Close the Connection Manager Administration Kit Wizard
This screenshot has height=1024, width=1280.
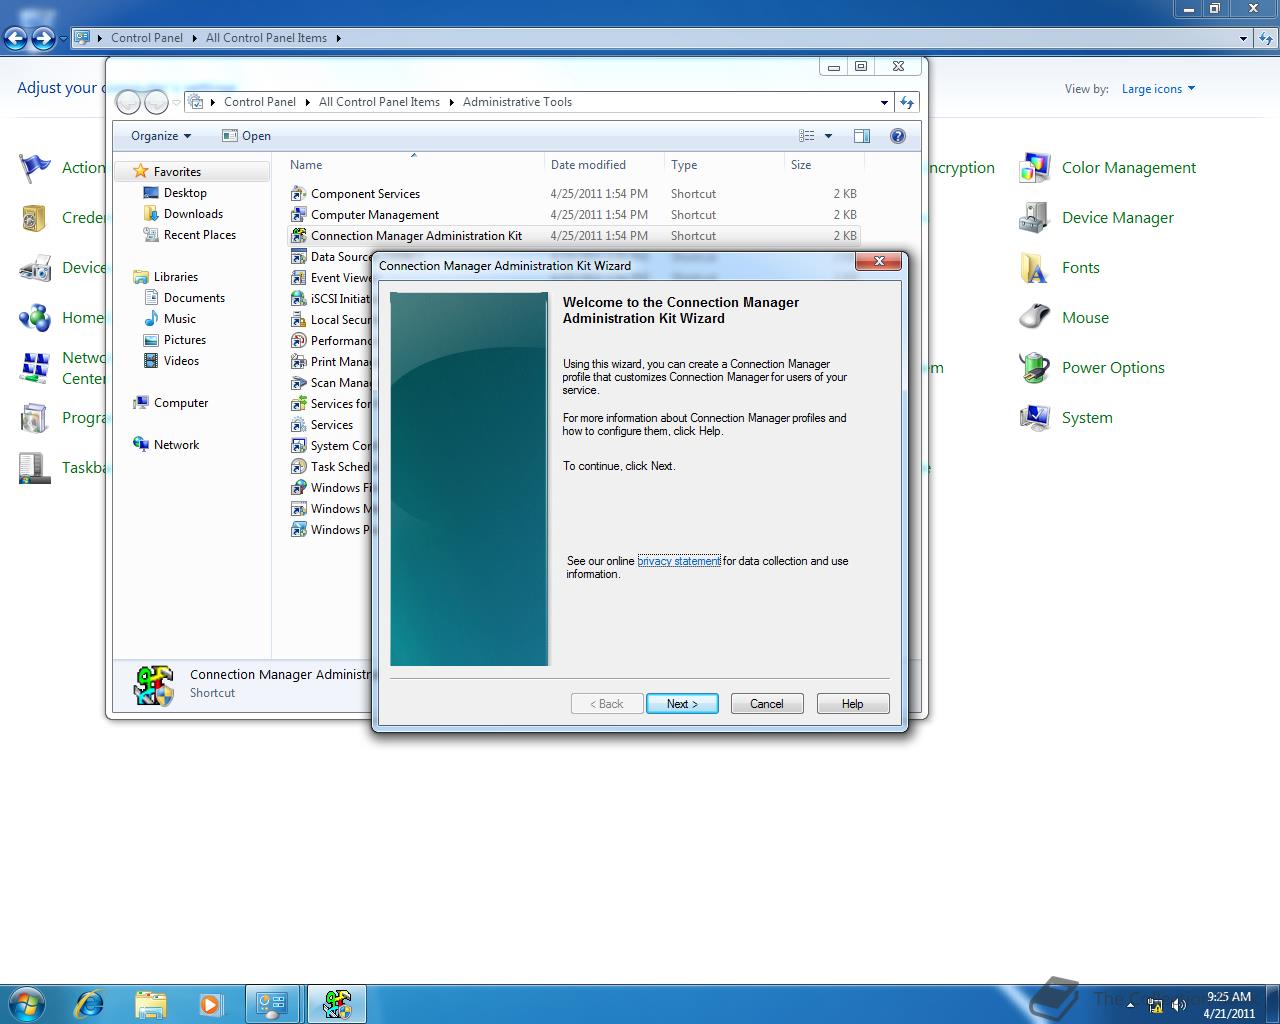coord(879,261)
